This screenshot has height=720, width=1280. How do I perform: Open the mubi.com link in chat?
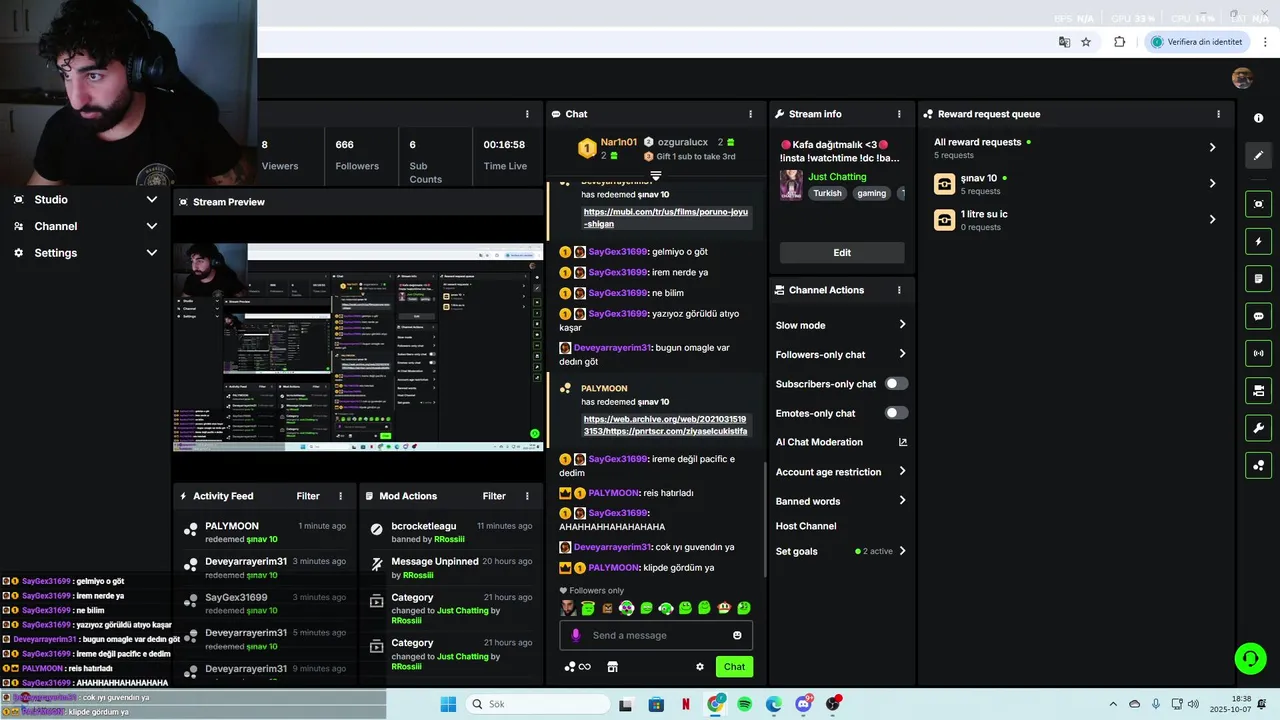666,218
